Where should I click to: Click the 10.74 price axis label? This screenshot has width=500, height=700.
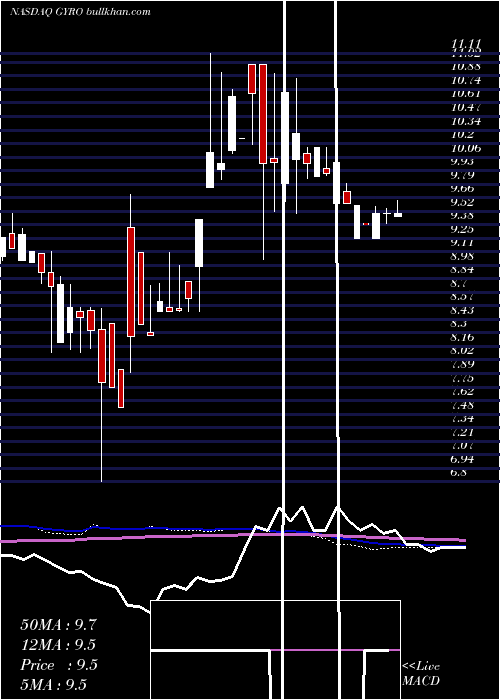point(466,80)
